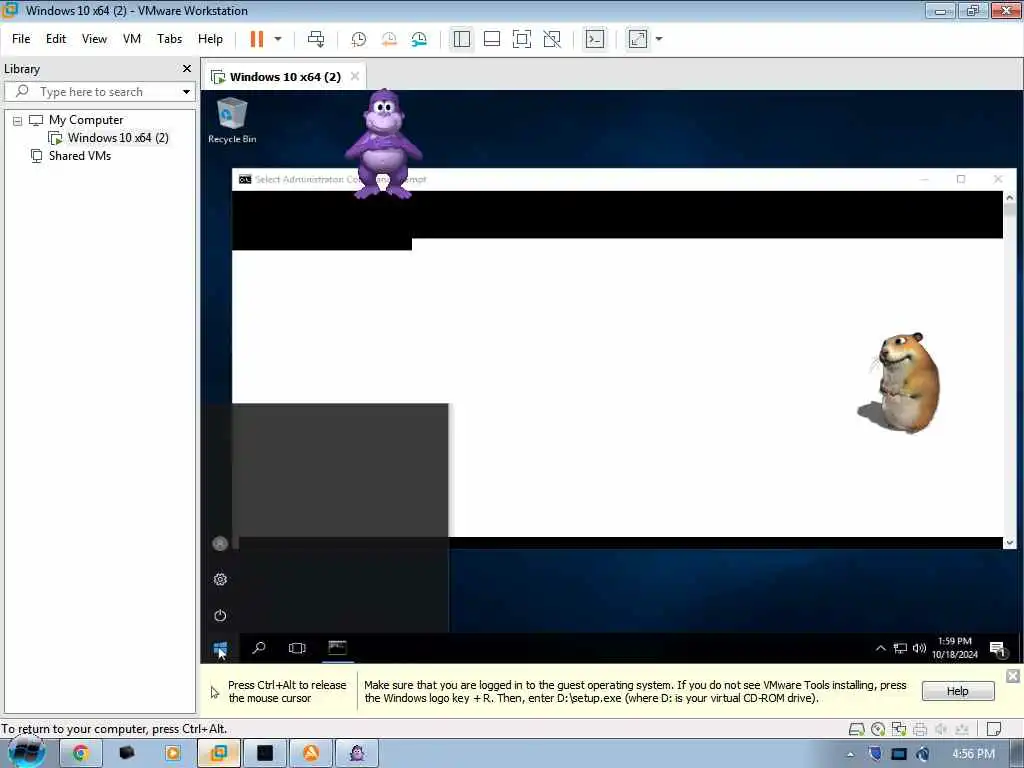1024x768 pixels.
Task: Close the Library panel
Action: click(187, 69)
